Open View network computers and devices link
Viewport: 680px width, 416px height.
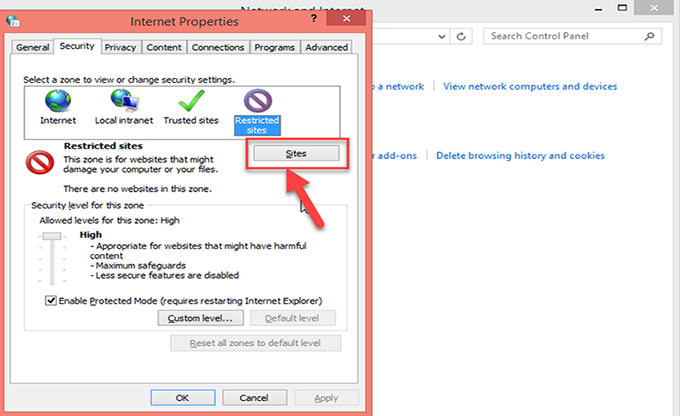coord(529,87)
